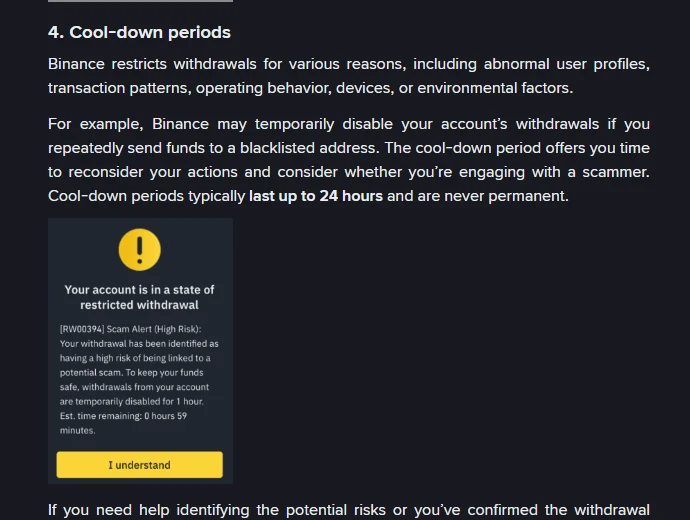Click the paragraph starting "For example, Binance"
The height and width of the screenshot is (520, 690).
pos(349,160)
